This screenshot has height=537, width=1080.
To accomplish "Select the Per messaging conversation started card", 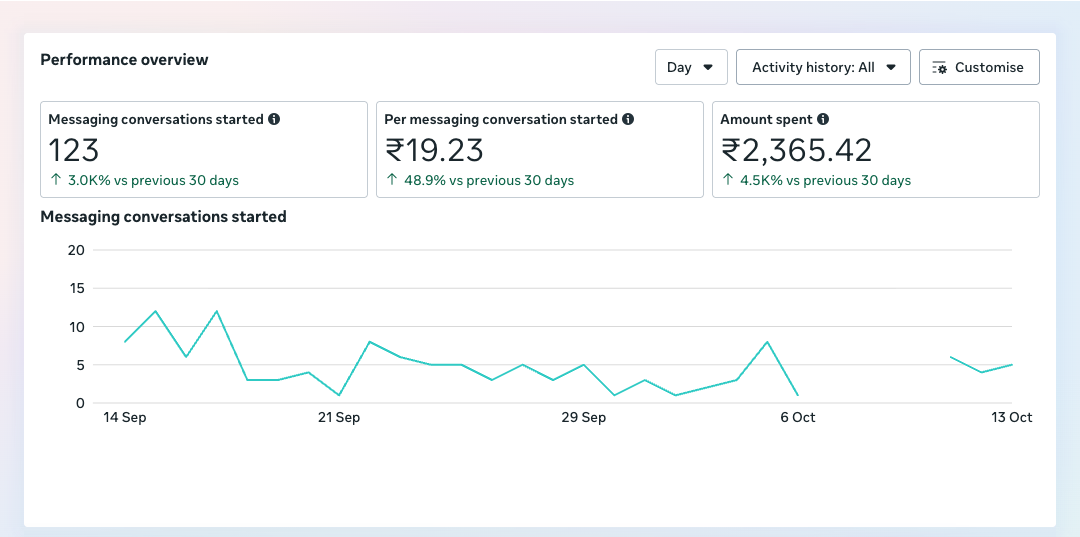I will coord(539,149).
